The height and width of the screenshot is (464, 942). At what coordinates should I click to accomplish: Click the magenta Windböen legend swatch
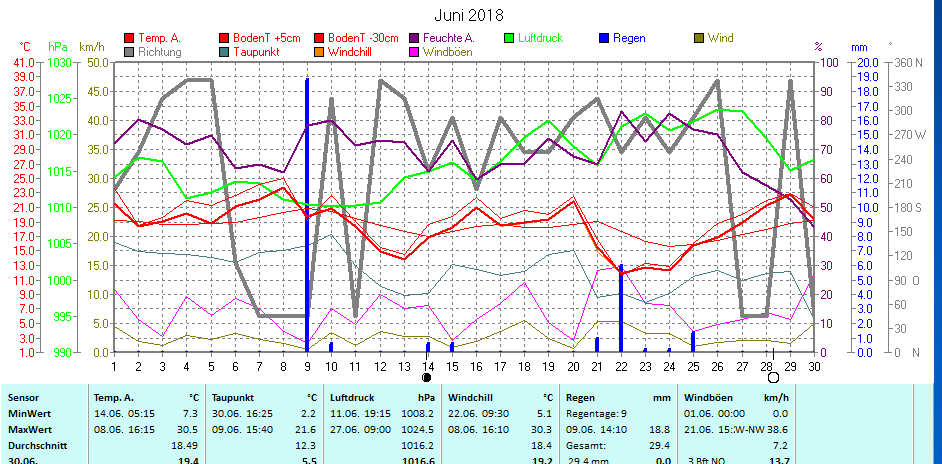click(x=413, y=52)
